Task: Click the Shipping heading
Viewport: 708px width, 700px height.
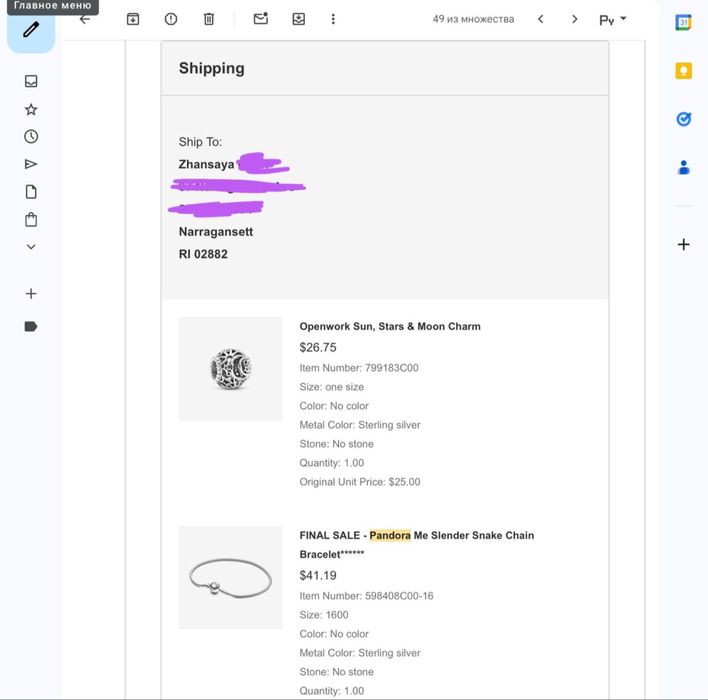Action: click(211, 68)
